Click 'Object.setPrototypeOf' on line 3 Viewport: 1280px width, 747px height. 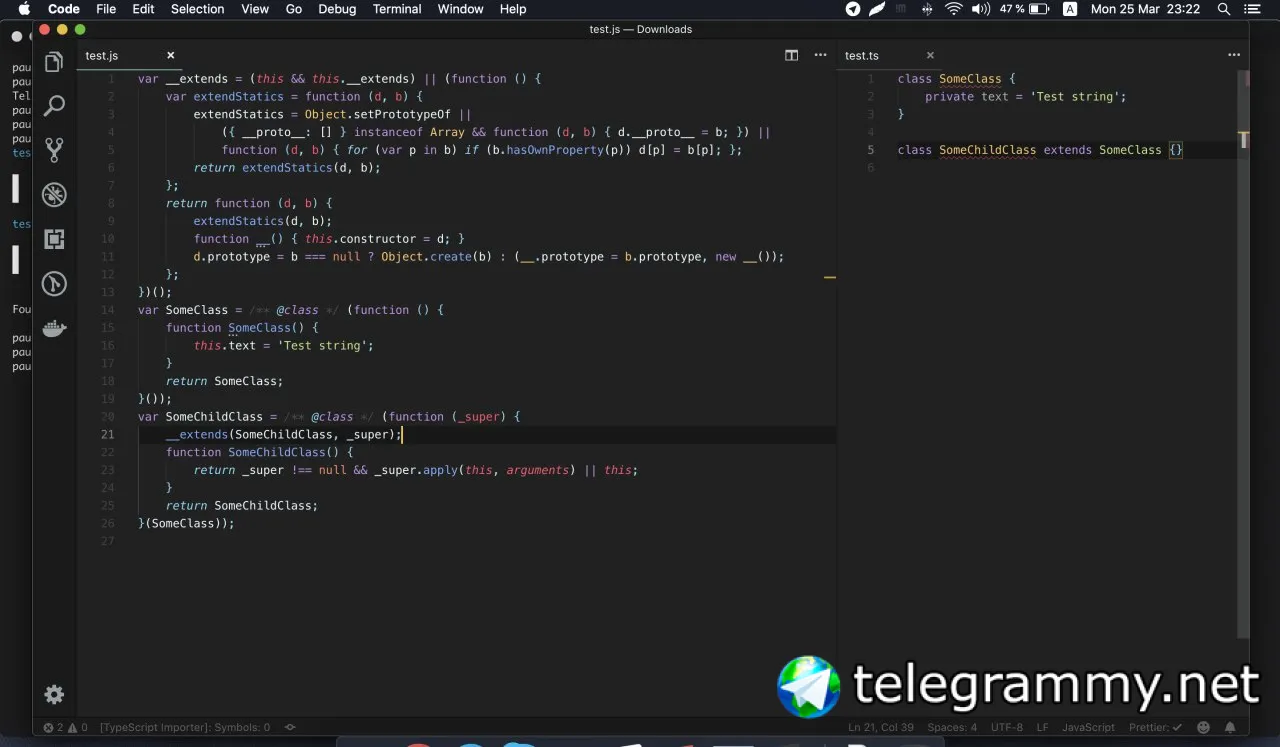tap(378, 115)
